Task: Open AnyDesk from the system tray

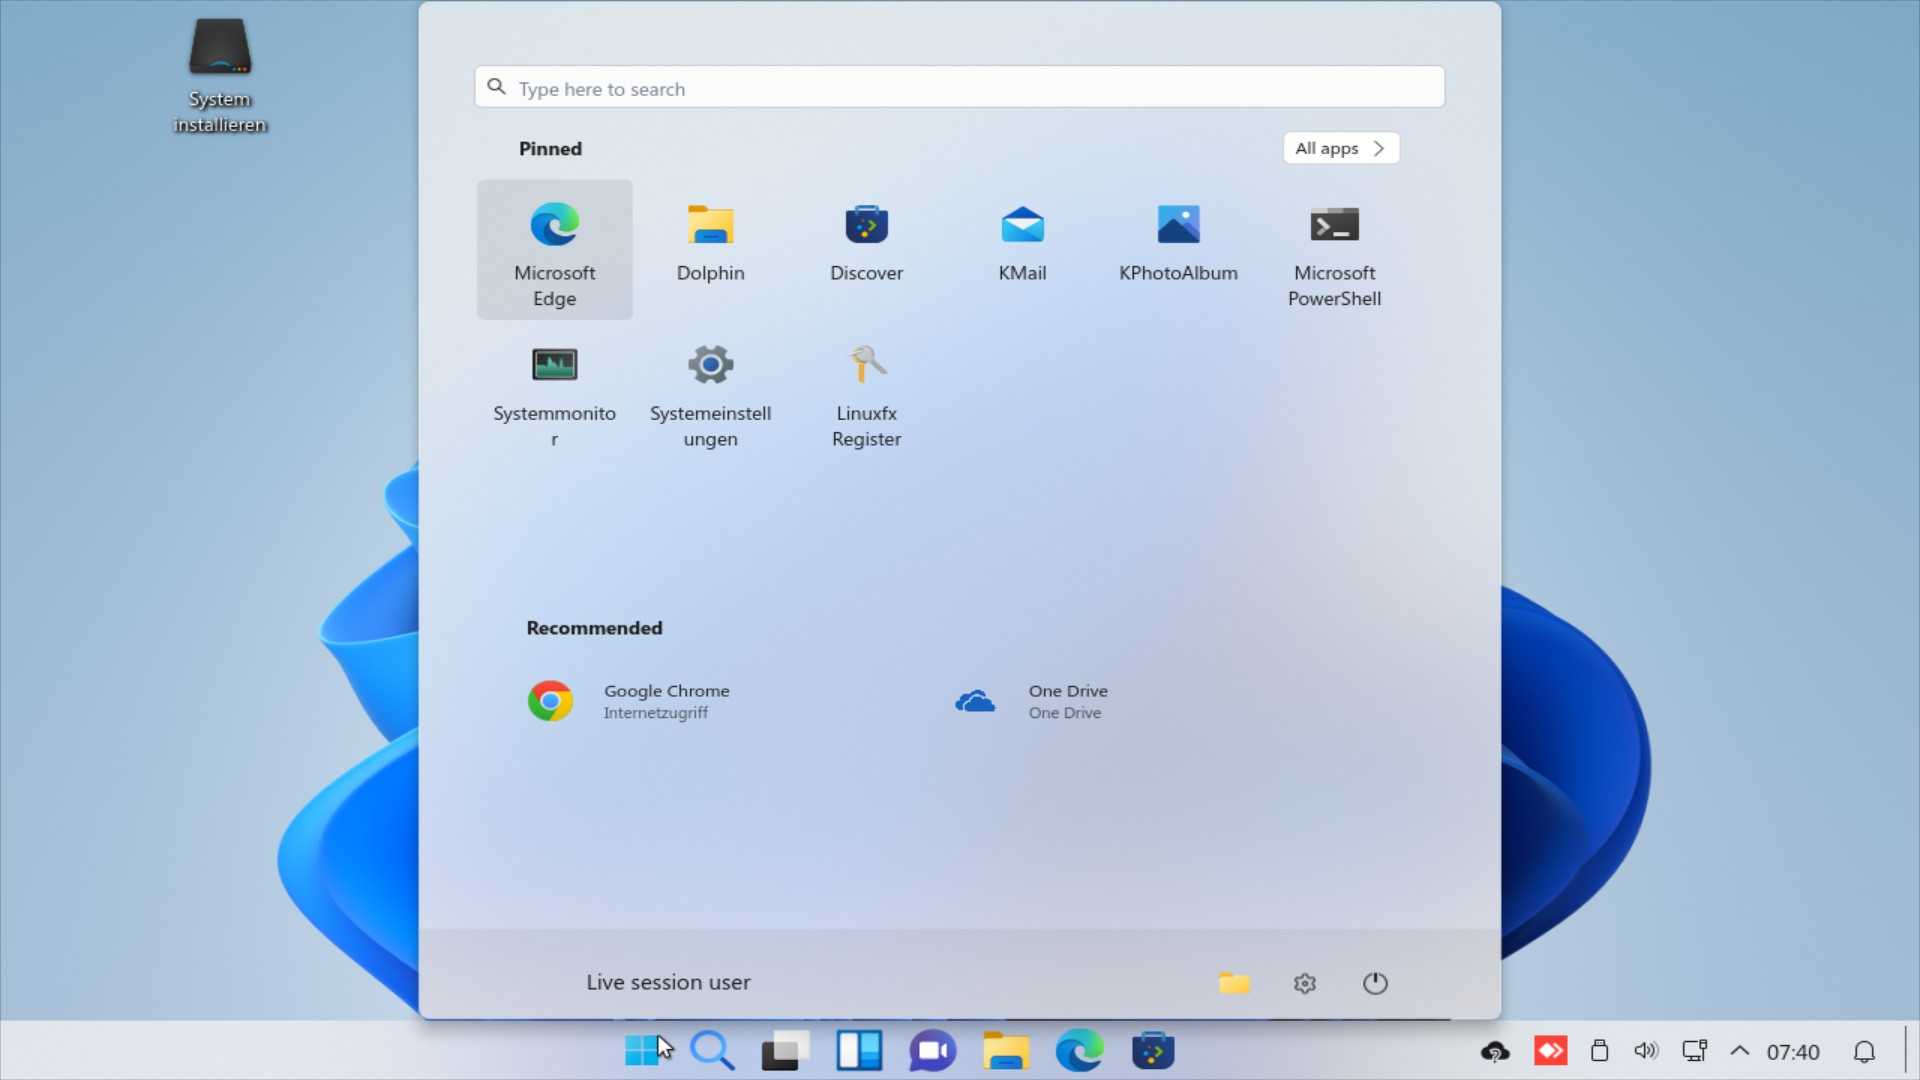Action: 1551,1050
